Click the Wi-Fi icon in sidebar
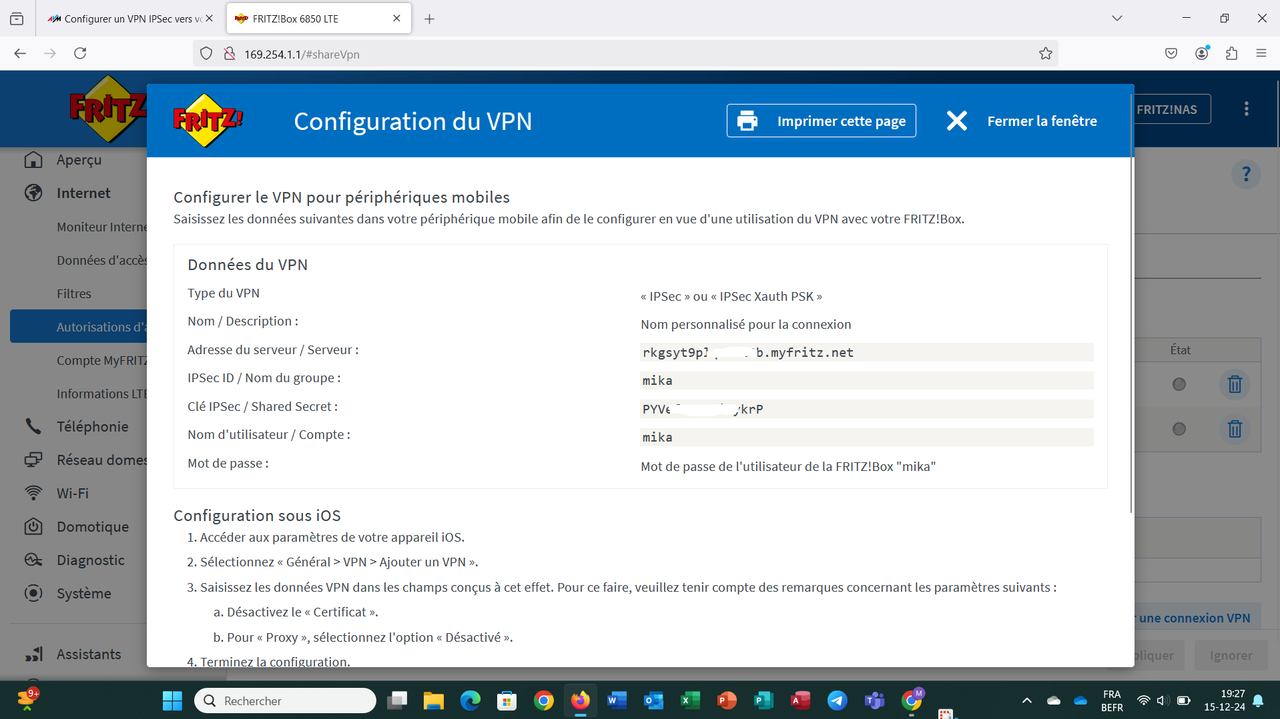This screenshot has height=719, width=1280. pyautogui.click(x=34, y=493)
